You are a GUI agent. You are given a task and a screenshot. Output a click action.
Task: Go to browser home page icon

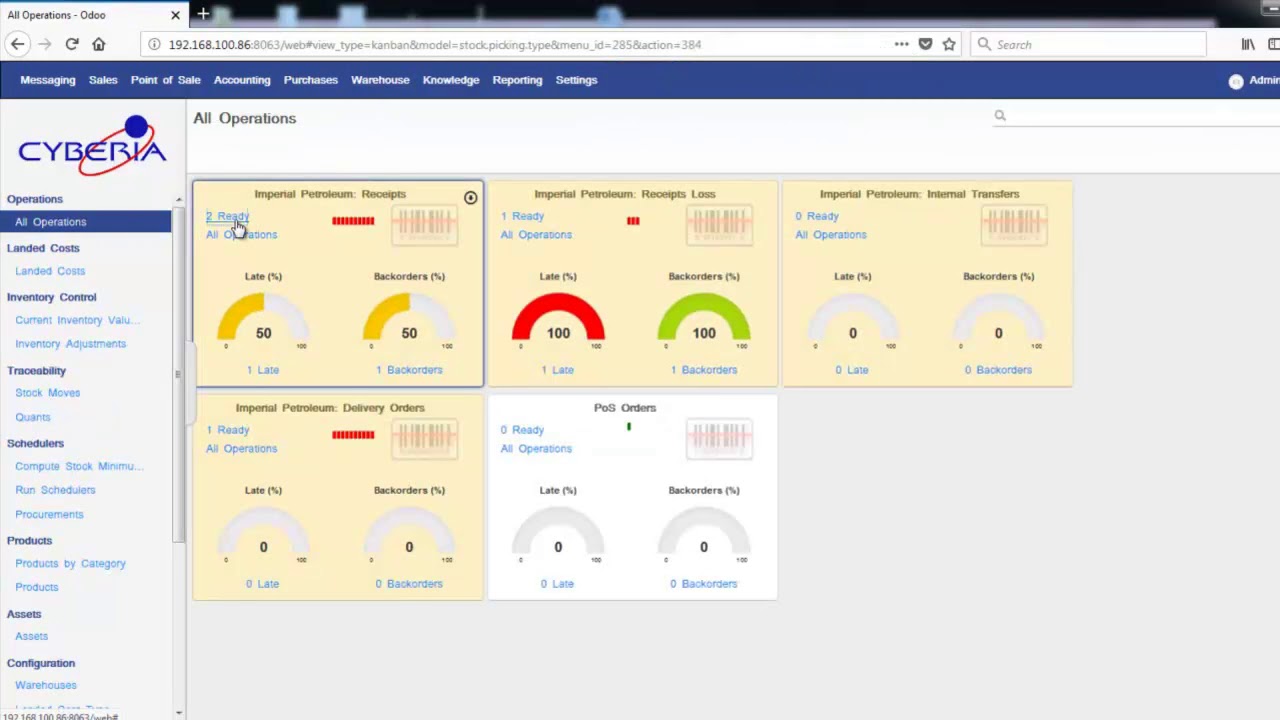click(x=98, y=44)
